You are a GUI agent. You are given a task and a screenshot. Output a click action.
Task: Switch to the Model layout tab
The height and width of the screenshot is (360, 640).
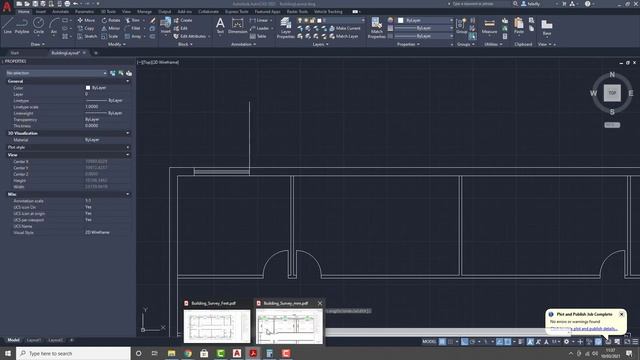[13, 340]
